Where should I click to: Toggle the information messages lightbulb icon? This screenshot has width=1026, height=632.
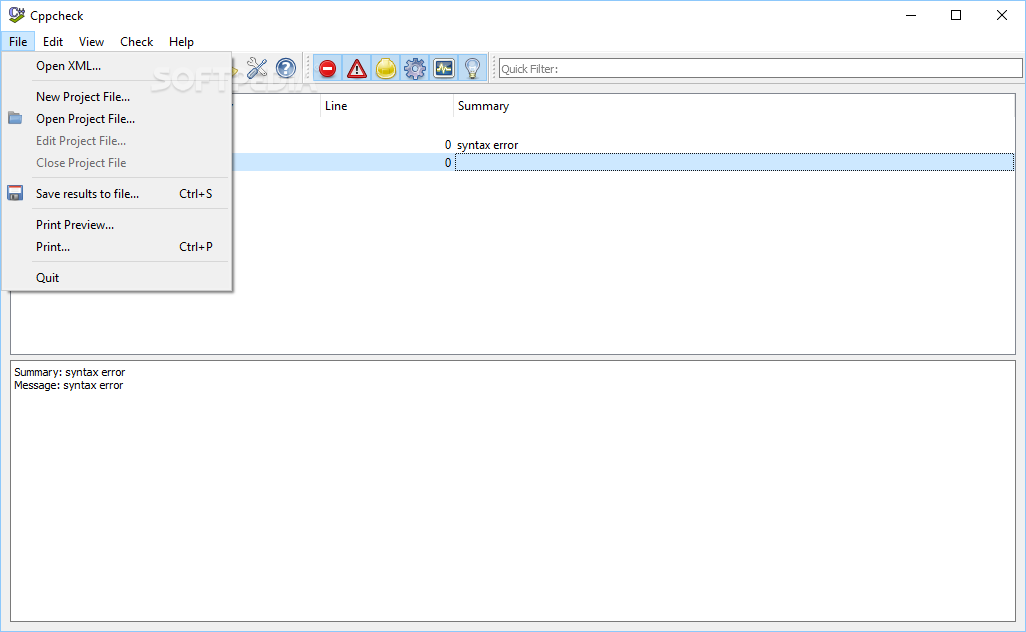click(472, 68)
